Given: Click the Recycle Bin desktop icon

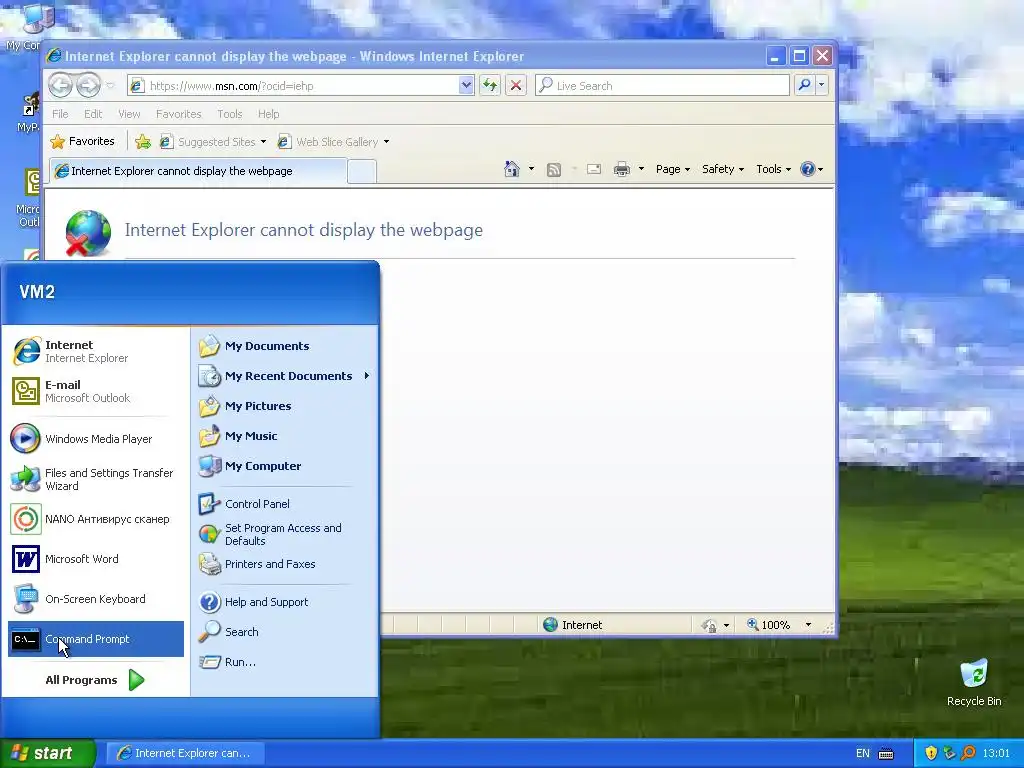Looking at the screenshot, I should (x=974, y=682).
